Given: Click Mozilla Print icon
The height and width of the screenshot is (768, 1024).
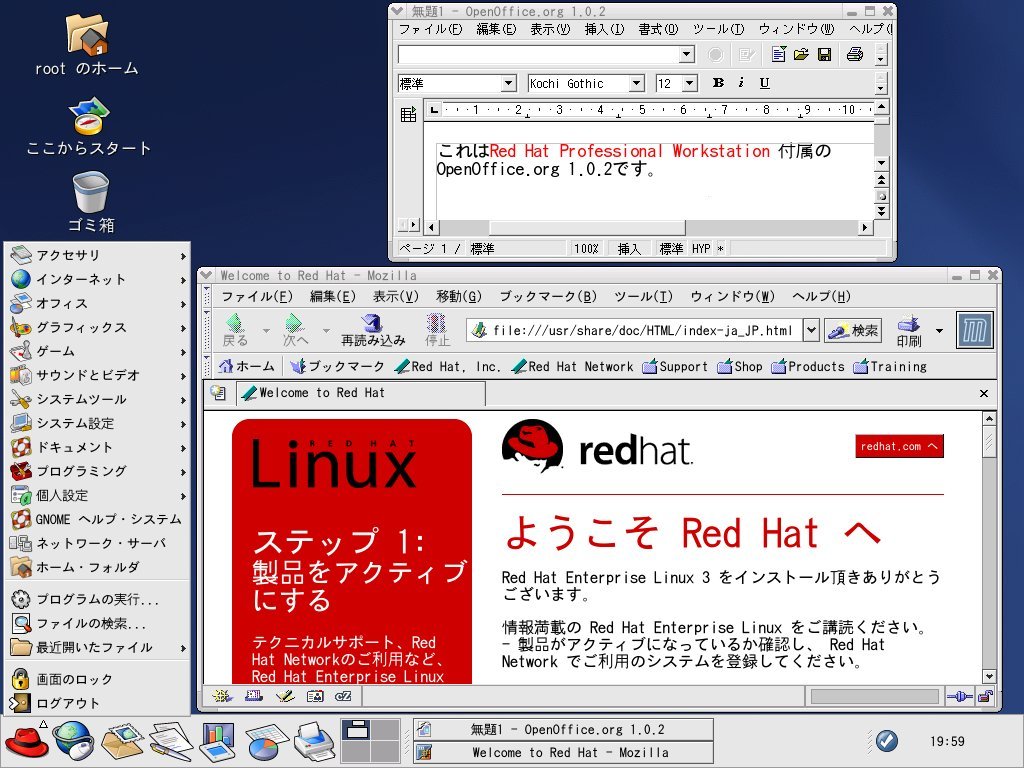Looking at the screenshot, I should pyautogui.click(x=908, y=330).
